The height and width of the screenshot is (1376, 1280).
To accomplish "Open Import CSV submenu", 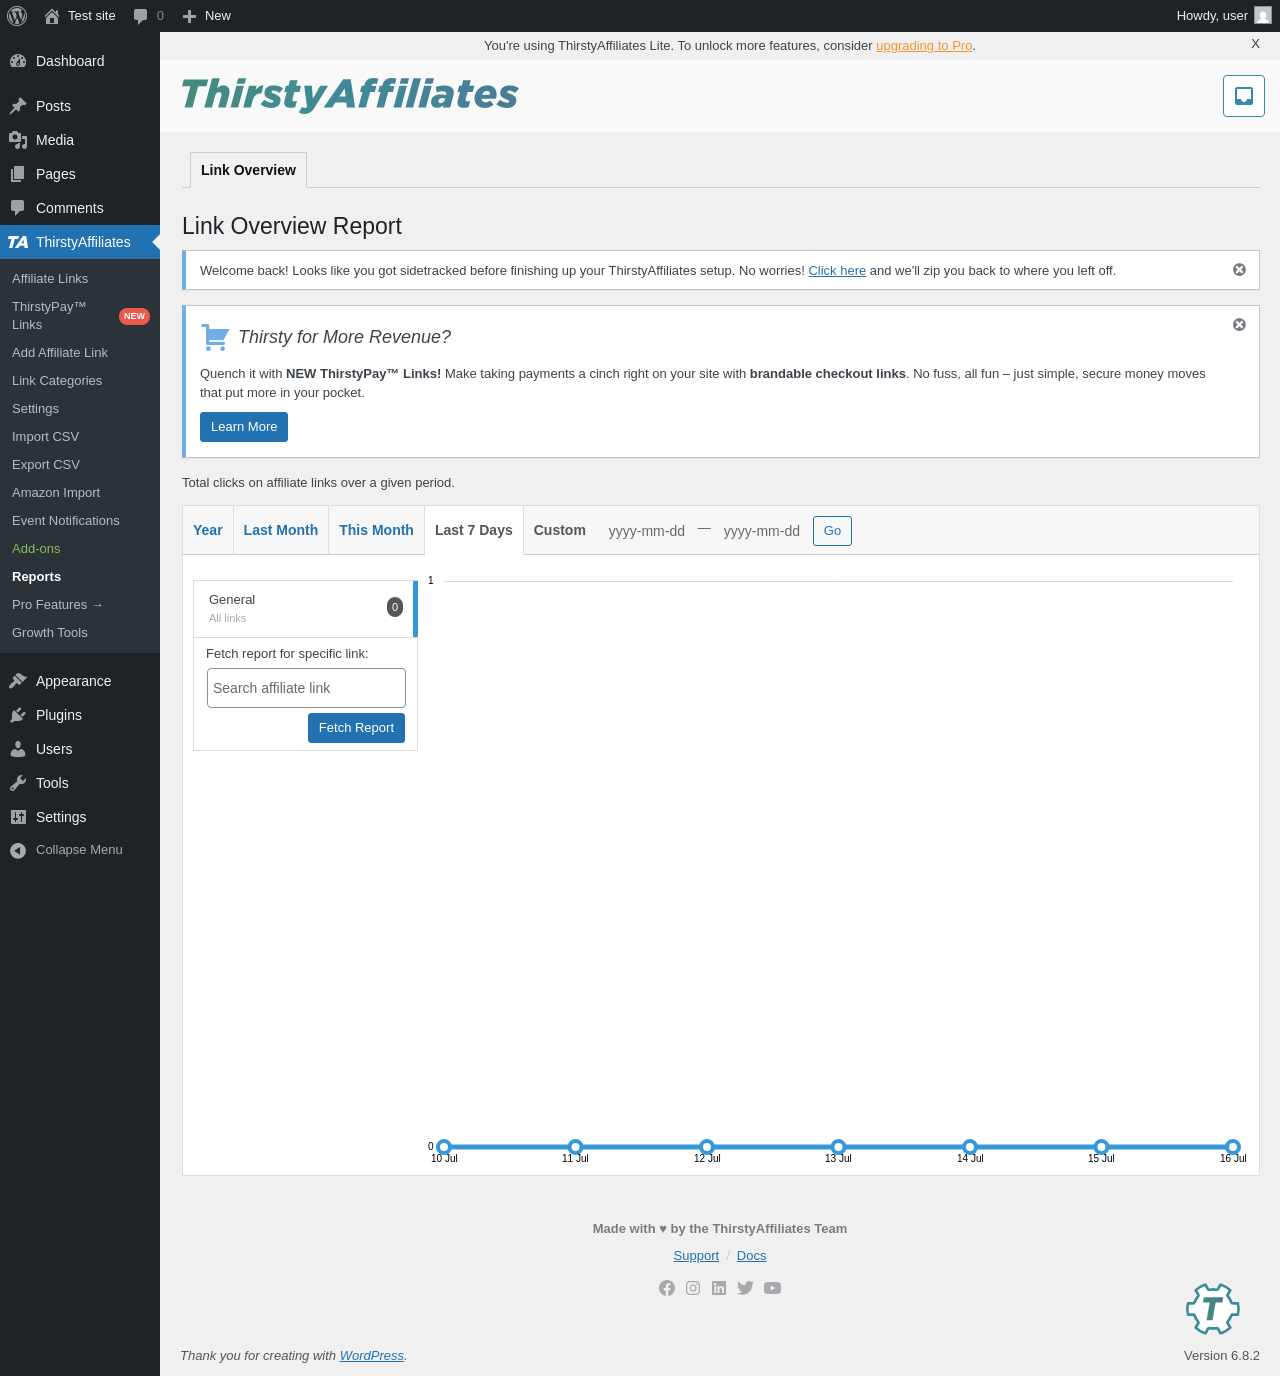I will (80, 437).
